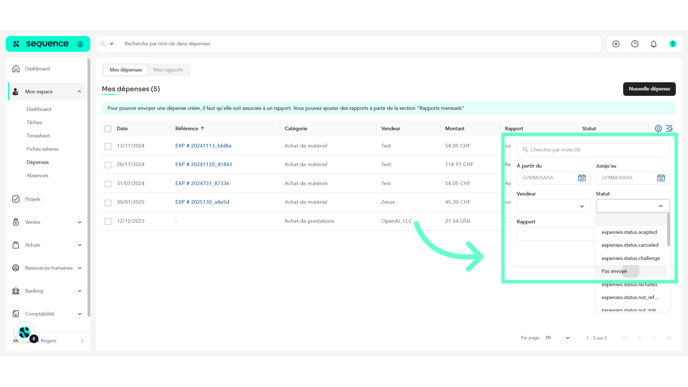Open expense EXP # 20241120_41843
The width and height of the screenshot is (688, 387).
click(204, 165)
